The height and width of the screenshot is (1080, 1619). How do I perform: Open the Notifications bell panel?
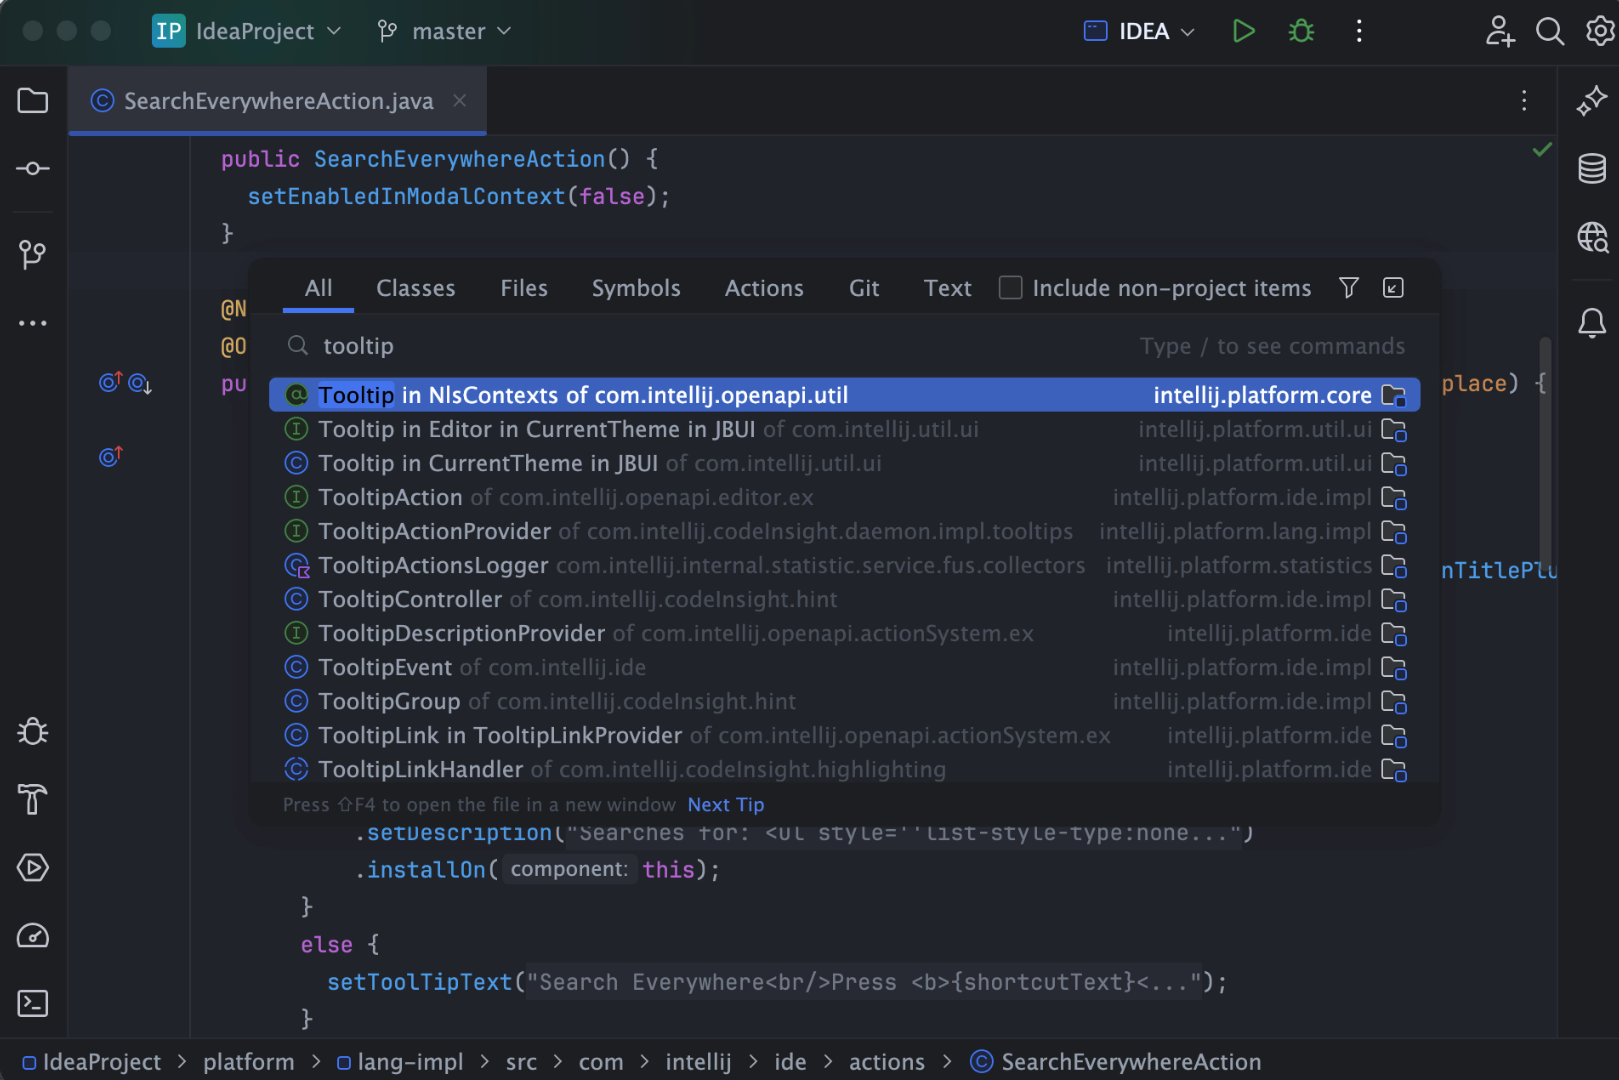pyautogui.click(x=1592, y=323)
